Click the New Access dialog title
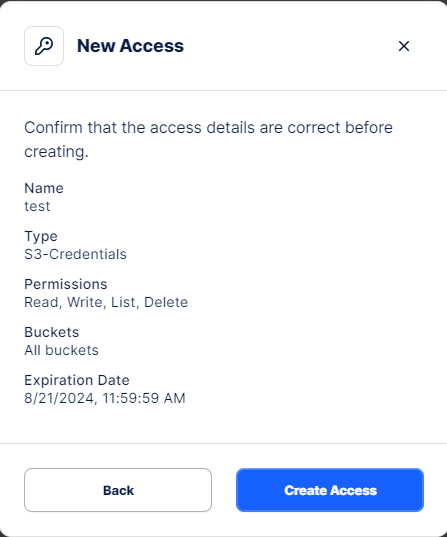This screenshot has height=537, width=447. [131, 46]
